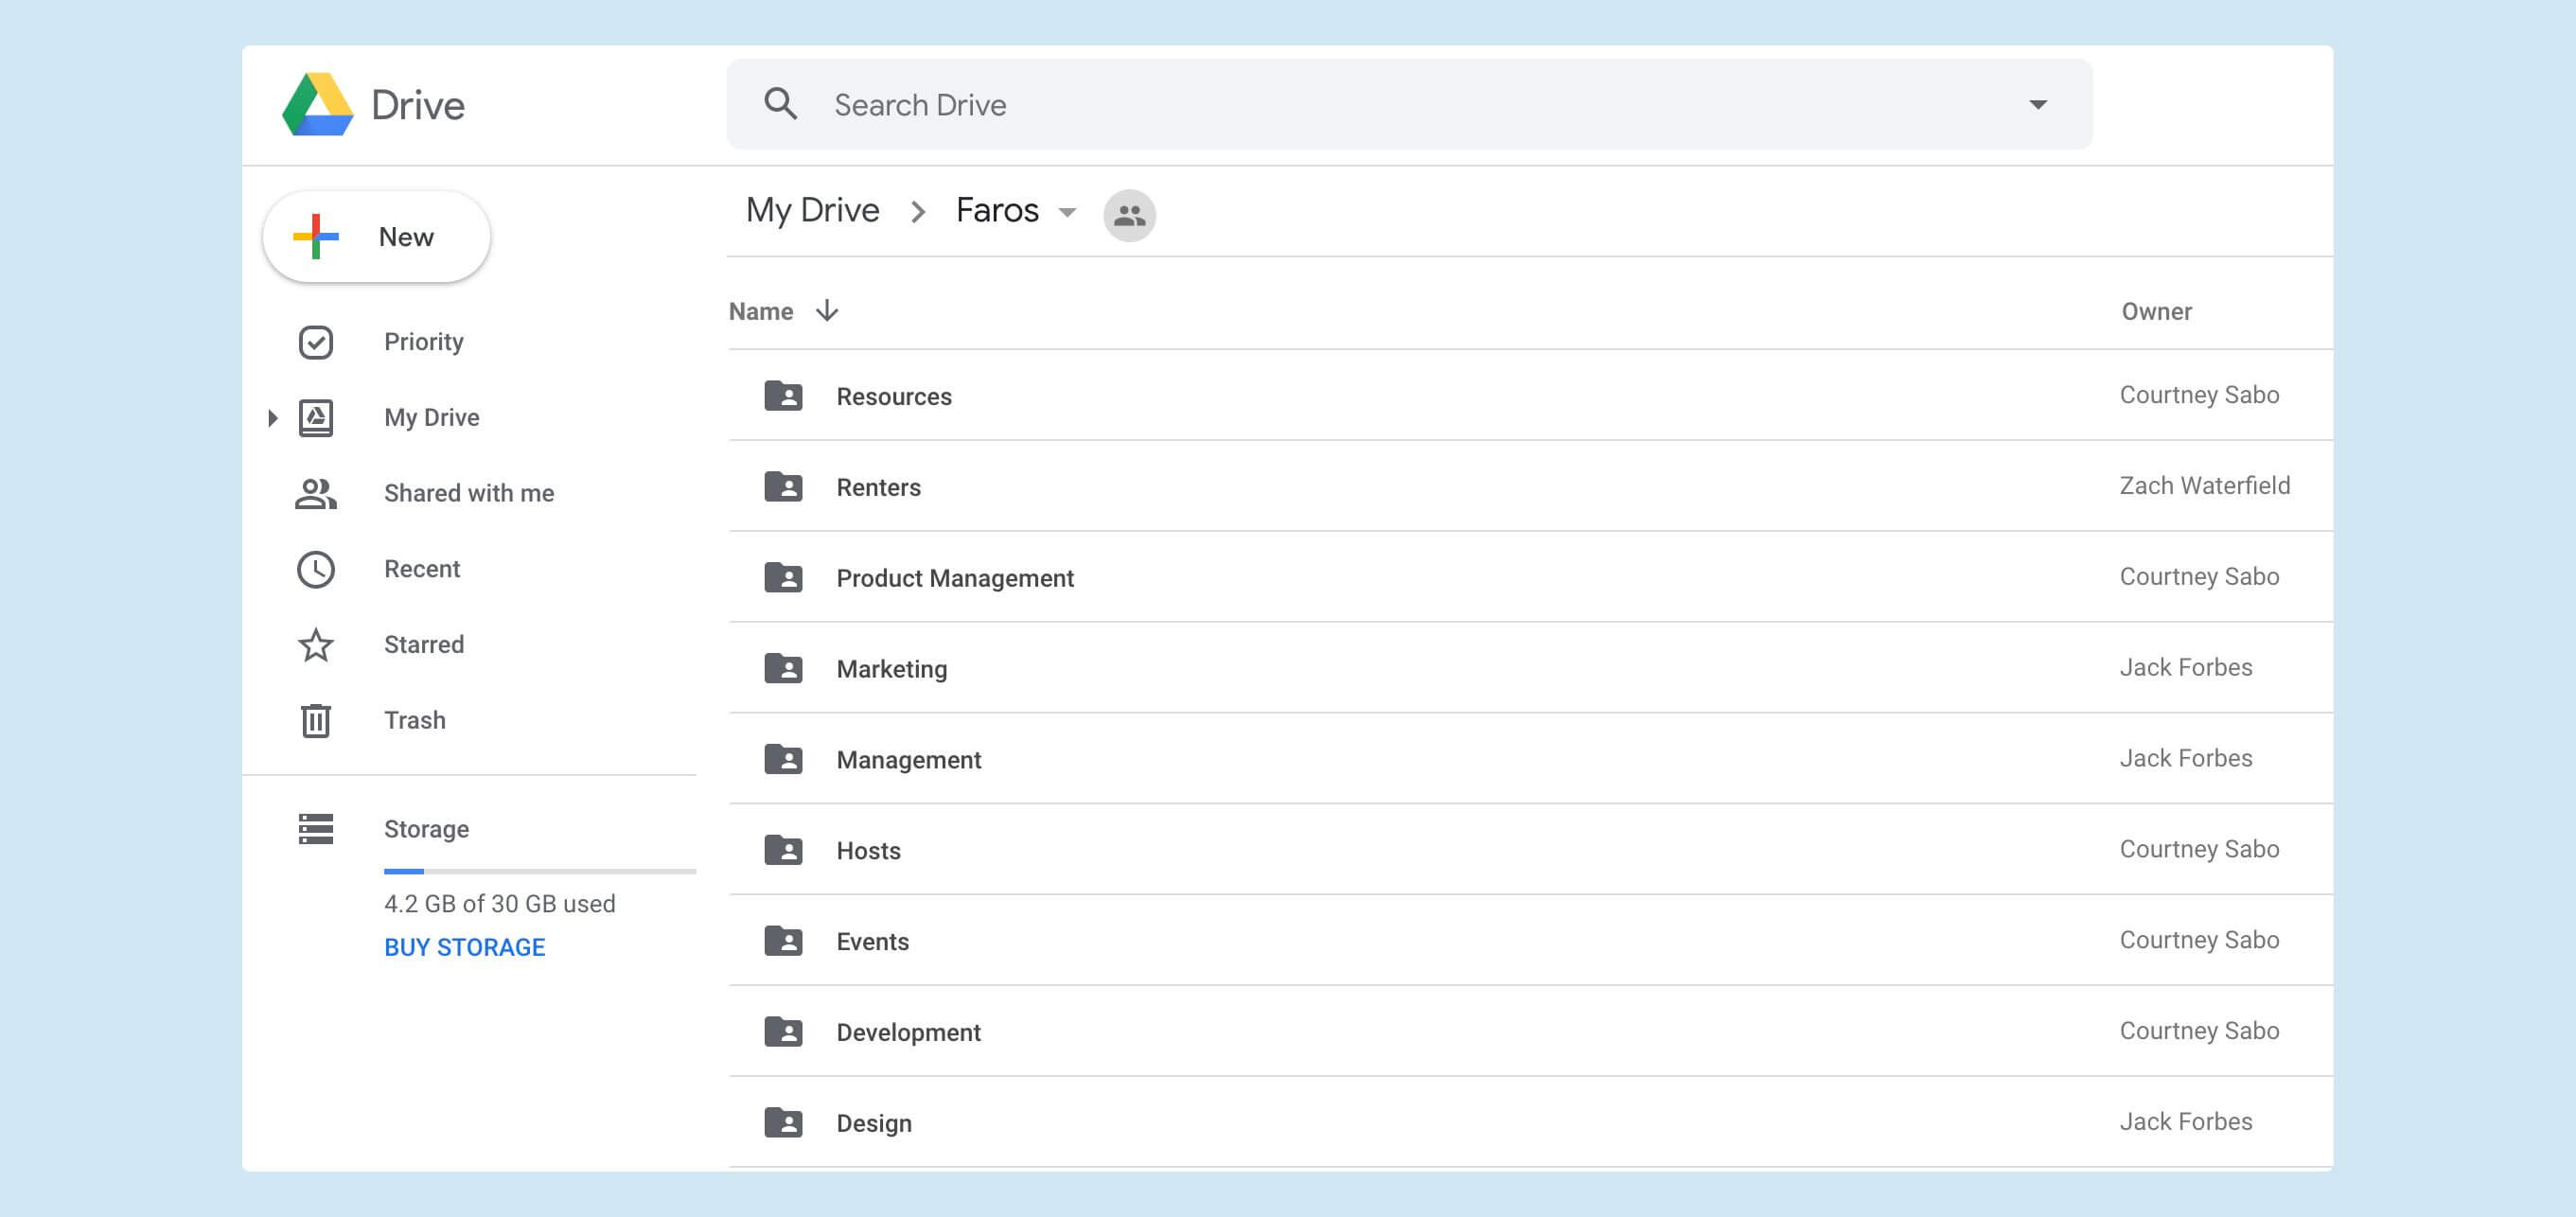Click owner Jack Forbes in Design row
The height and width of the screenshot is (1217, 2576).
tap(2186, 1122)
